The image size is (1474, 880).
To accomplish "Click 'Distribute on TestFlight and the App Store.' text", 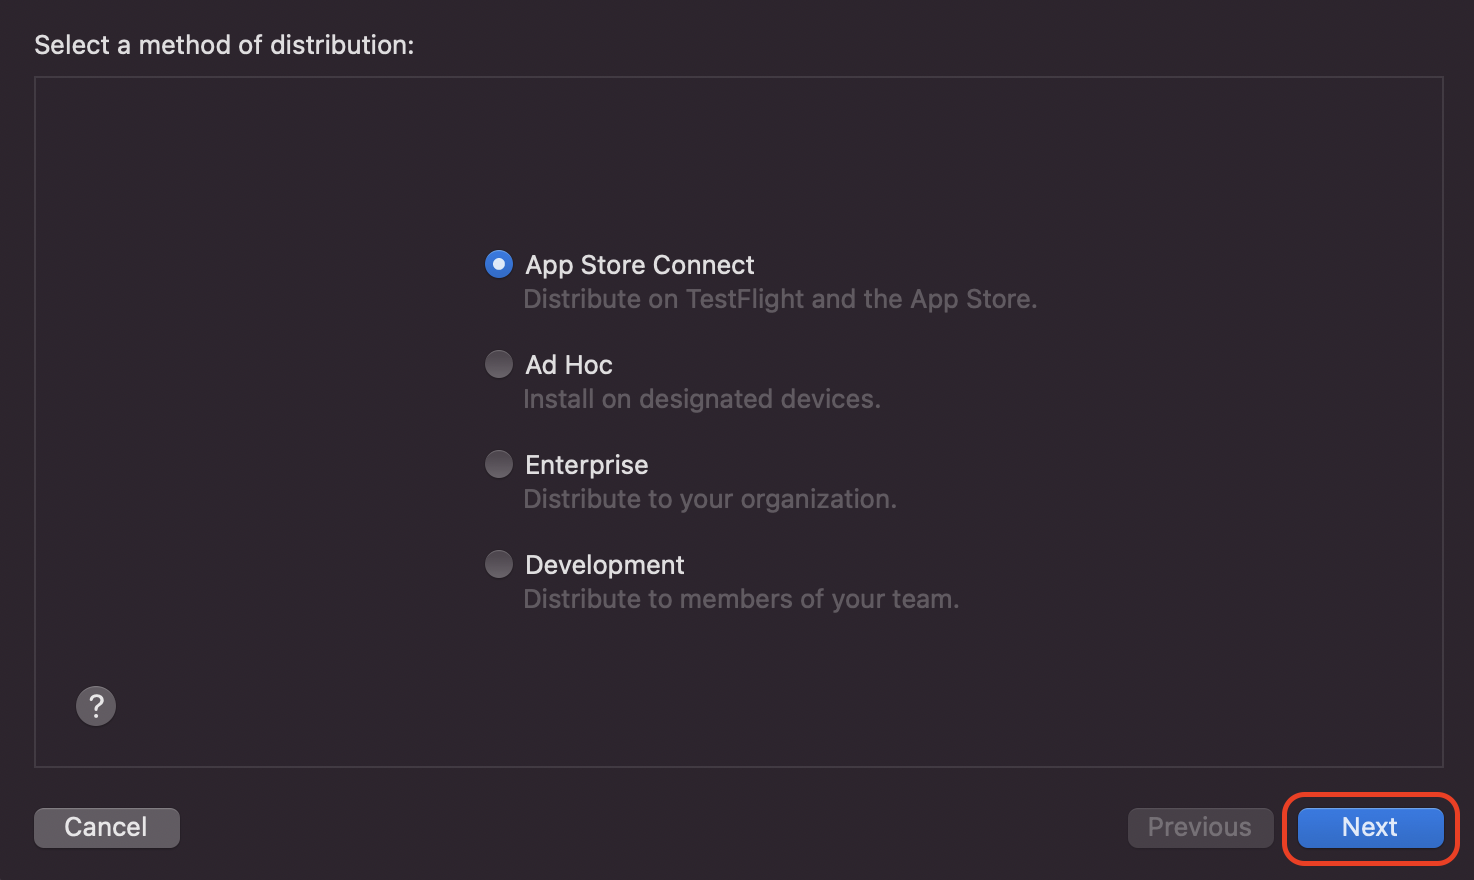I will [x=780, y=299].
